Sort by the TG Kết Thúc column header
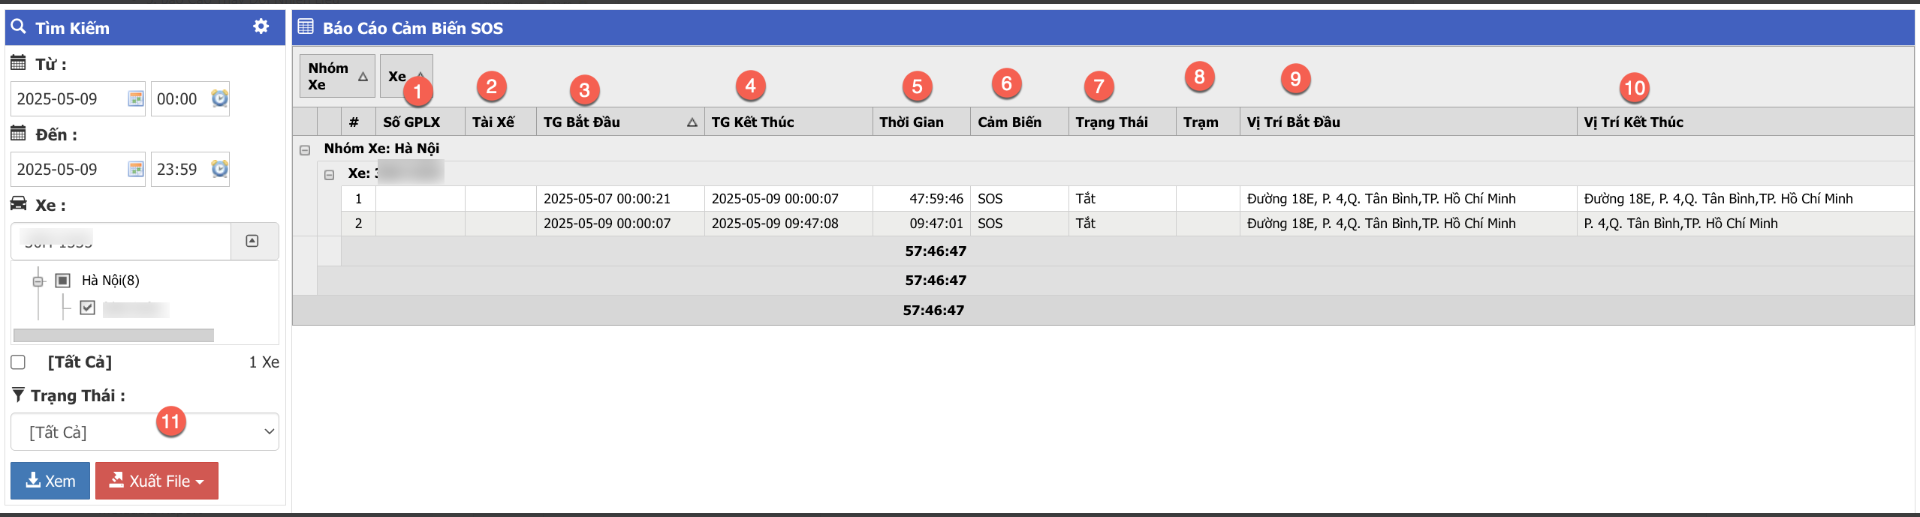Viewport: 1920px width, 517px height. click(x=752, y=122)
